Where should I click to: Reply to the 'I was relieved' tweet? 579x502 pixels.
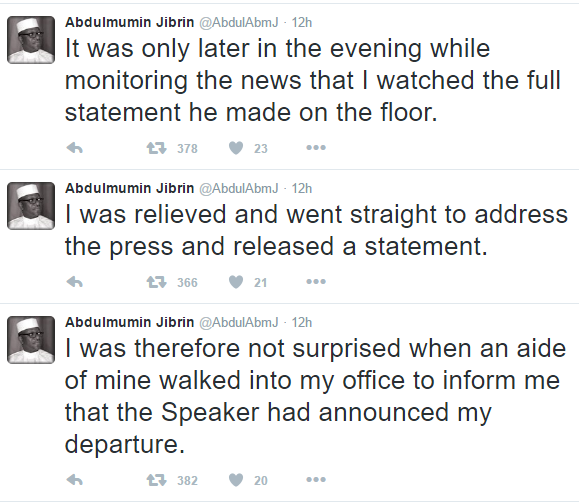click(75, 282)
